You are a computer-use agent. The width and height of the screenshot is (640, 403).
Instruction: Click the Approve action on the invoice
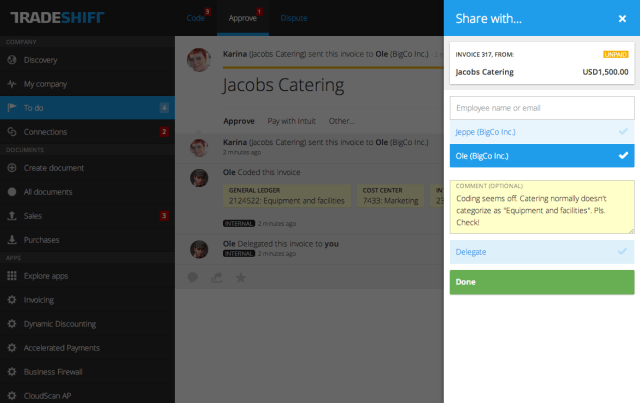239,121
